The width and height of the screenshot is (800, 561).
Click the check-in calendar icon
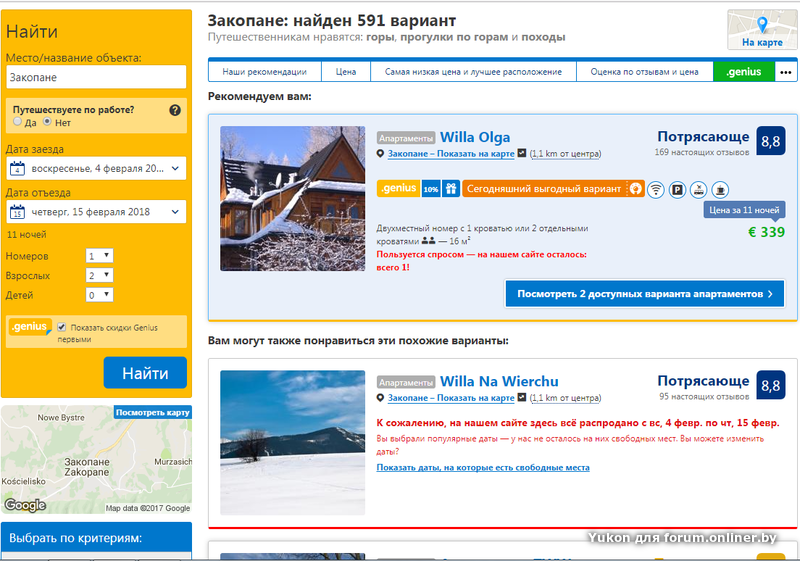point(17,168)
